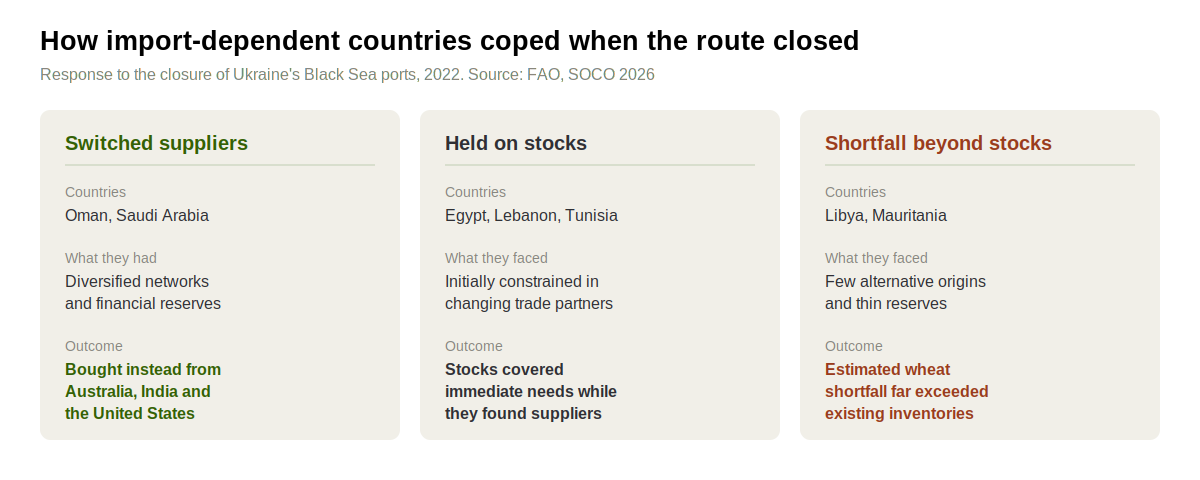Click 'Initially constrained in changing trade partners'
The image size is (1200, 480).
click(529, 293)
